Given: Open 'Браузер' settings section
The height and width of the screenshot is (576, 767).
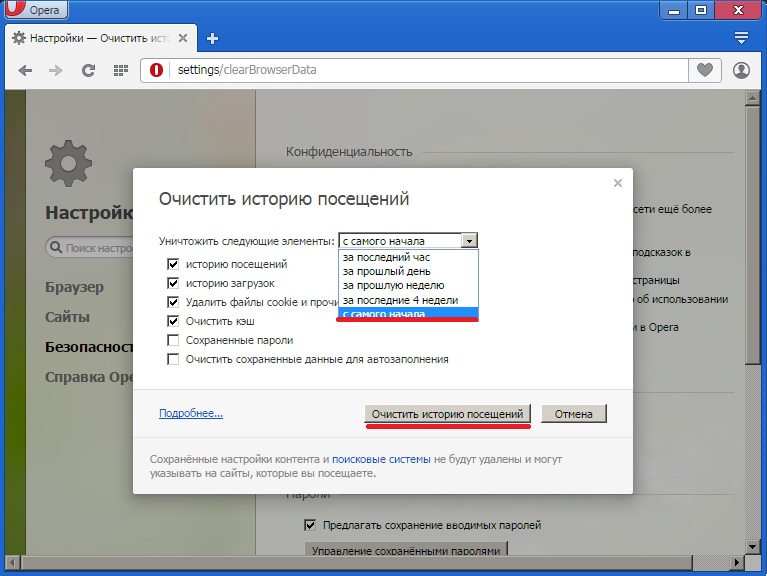Looking at the screenshot, I should click(74, 287).
